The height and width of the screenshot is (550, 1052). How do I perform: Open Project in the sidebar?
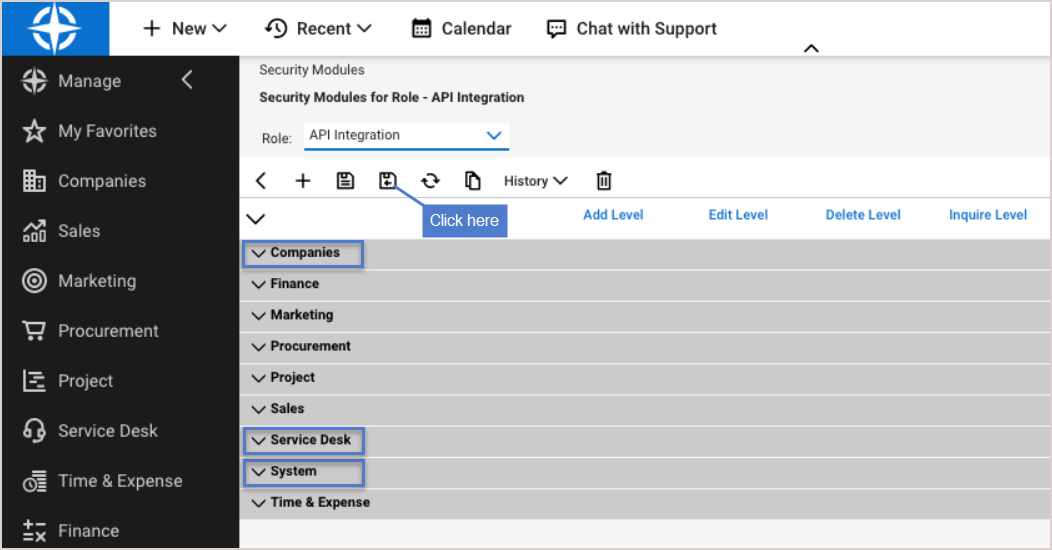pyautogui.click(x=67, y=381)
